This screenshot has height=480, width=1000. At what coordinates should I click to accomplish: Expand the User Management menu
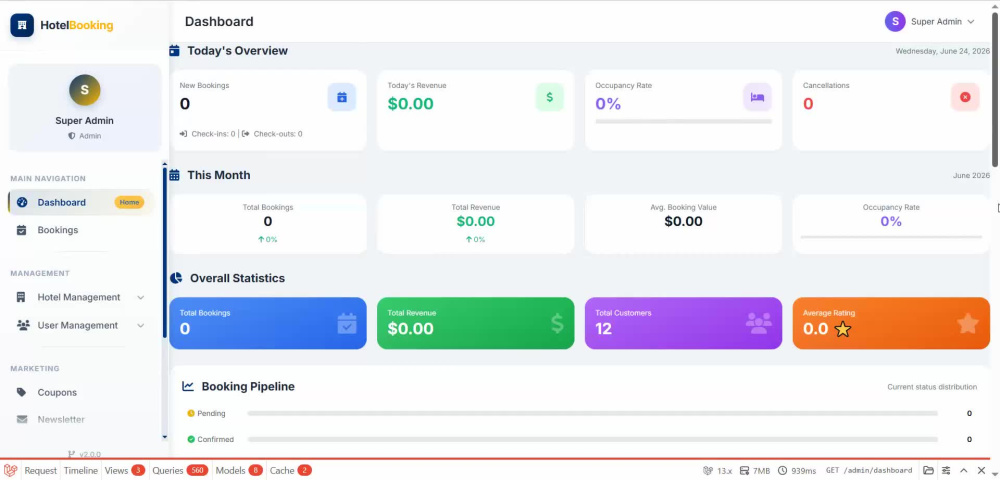(x=81, y=326)
